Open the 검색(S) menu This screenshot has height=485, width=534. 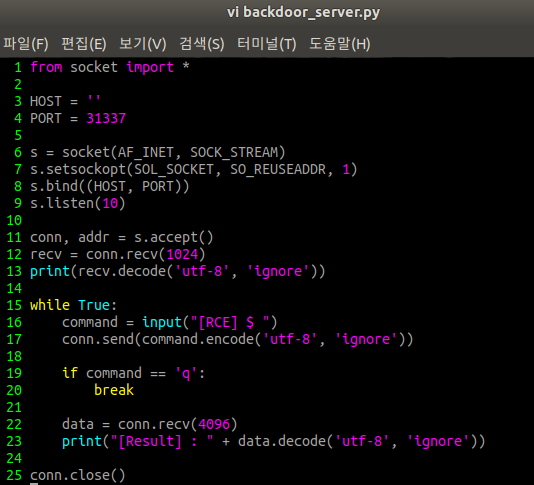(x=202, y=44)
